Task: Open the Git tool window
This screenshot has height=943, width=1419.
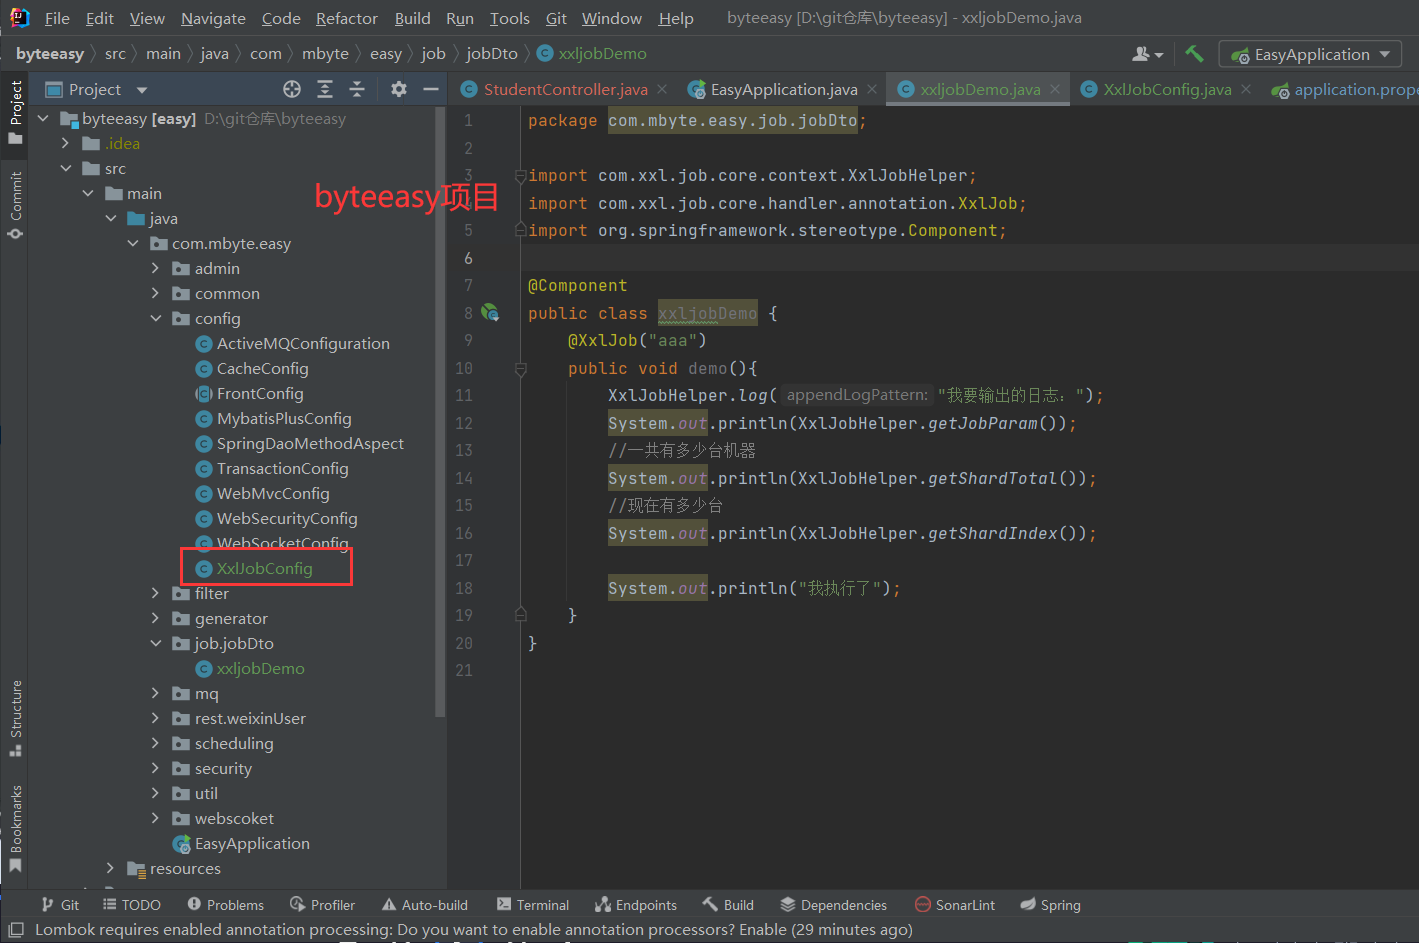Action: (60, 905)
